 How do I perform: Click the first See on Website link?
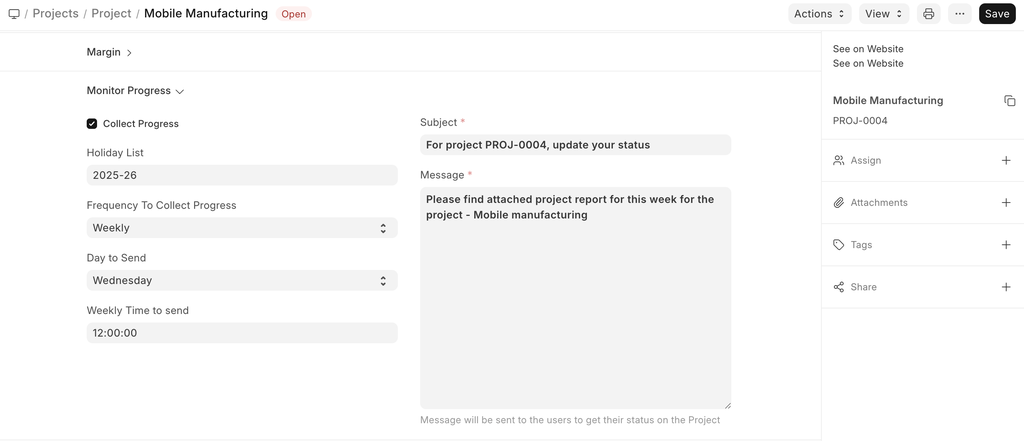(868, 49)
